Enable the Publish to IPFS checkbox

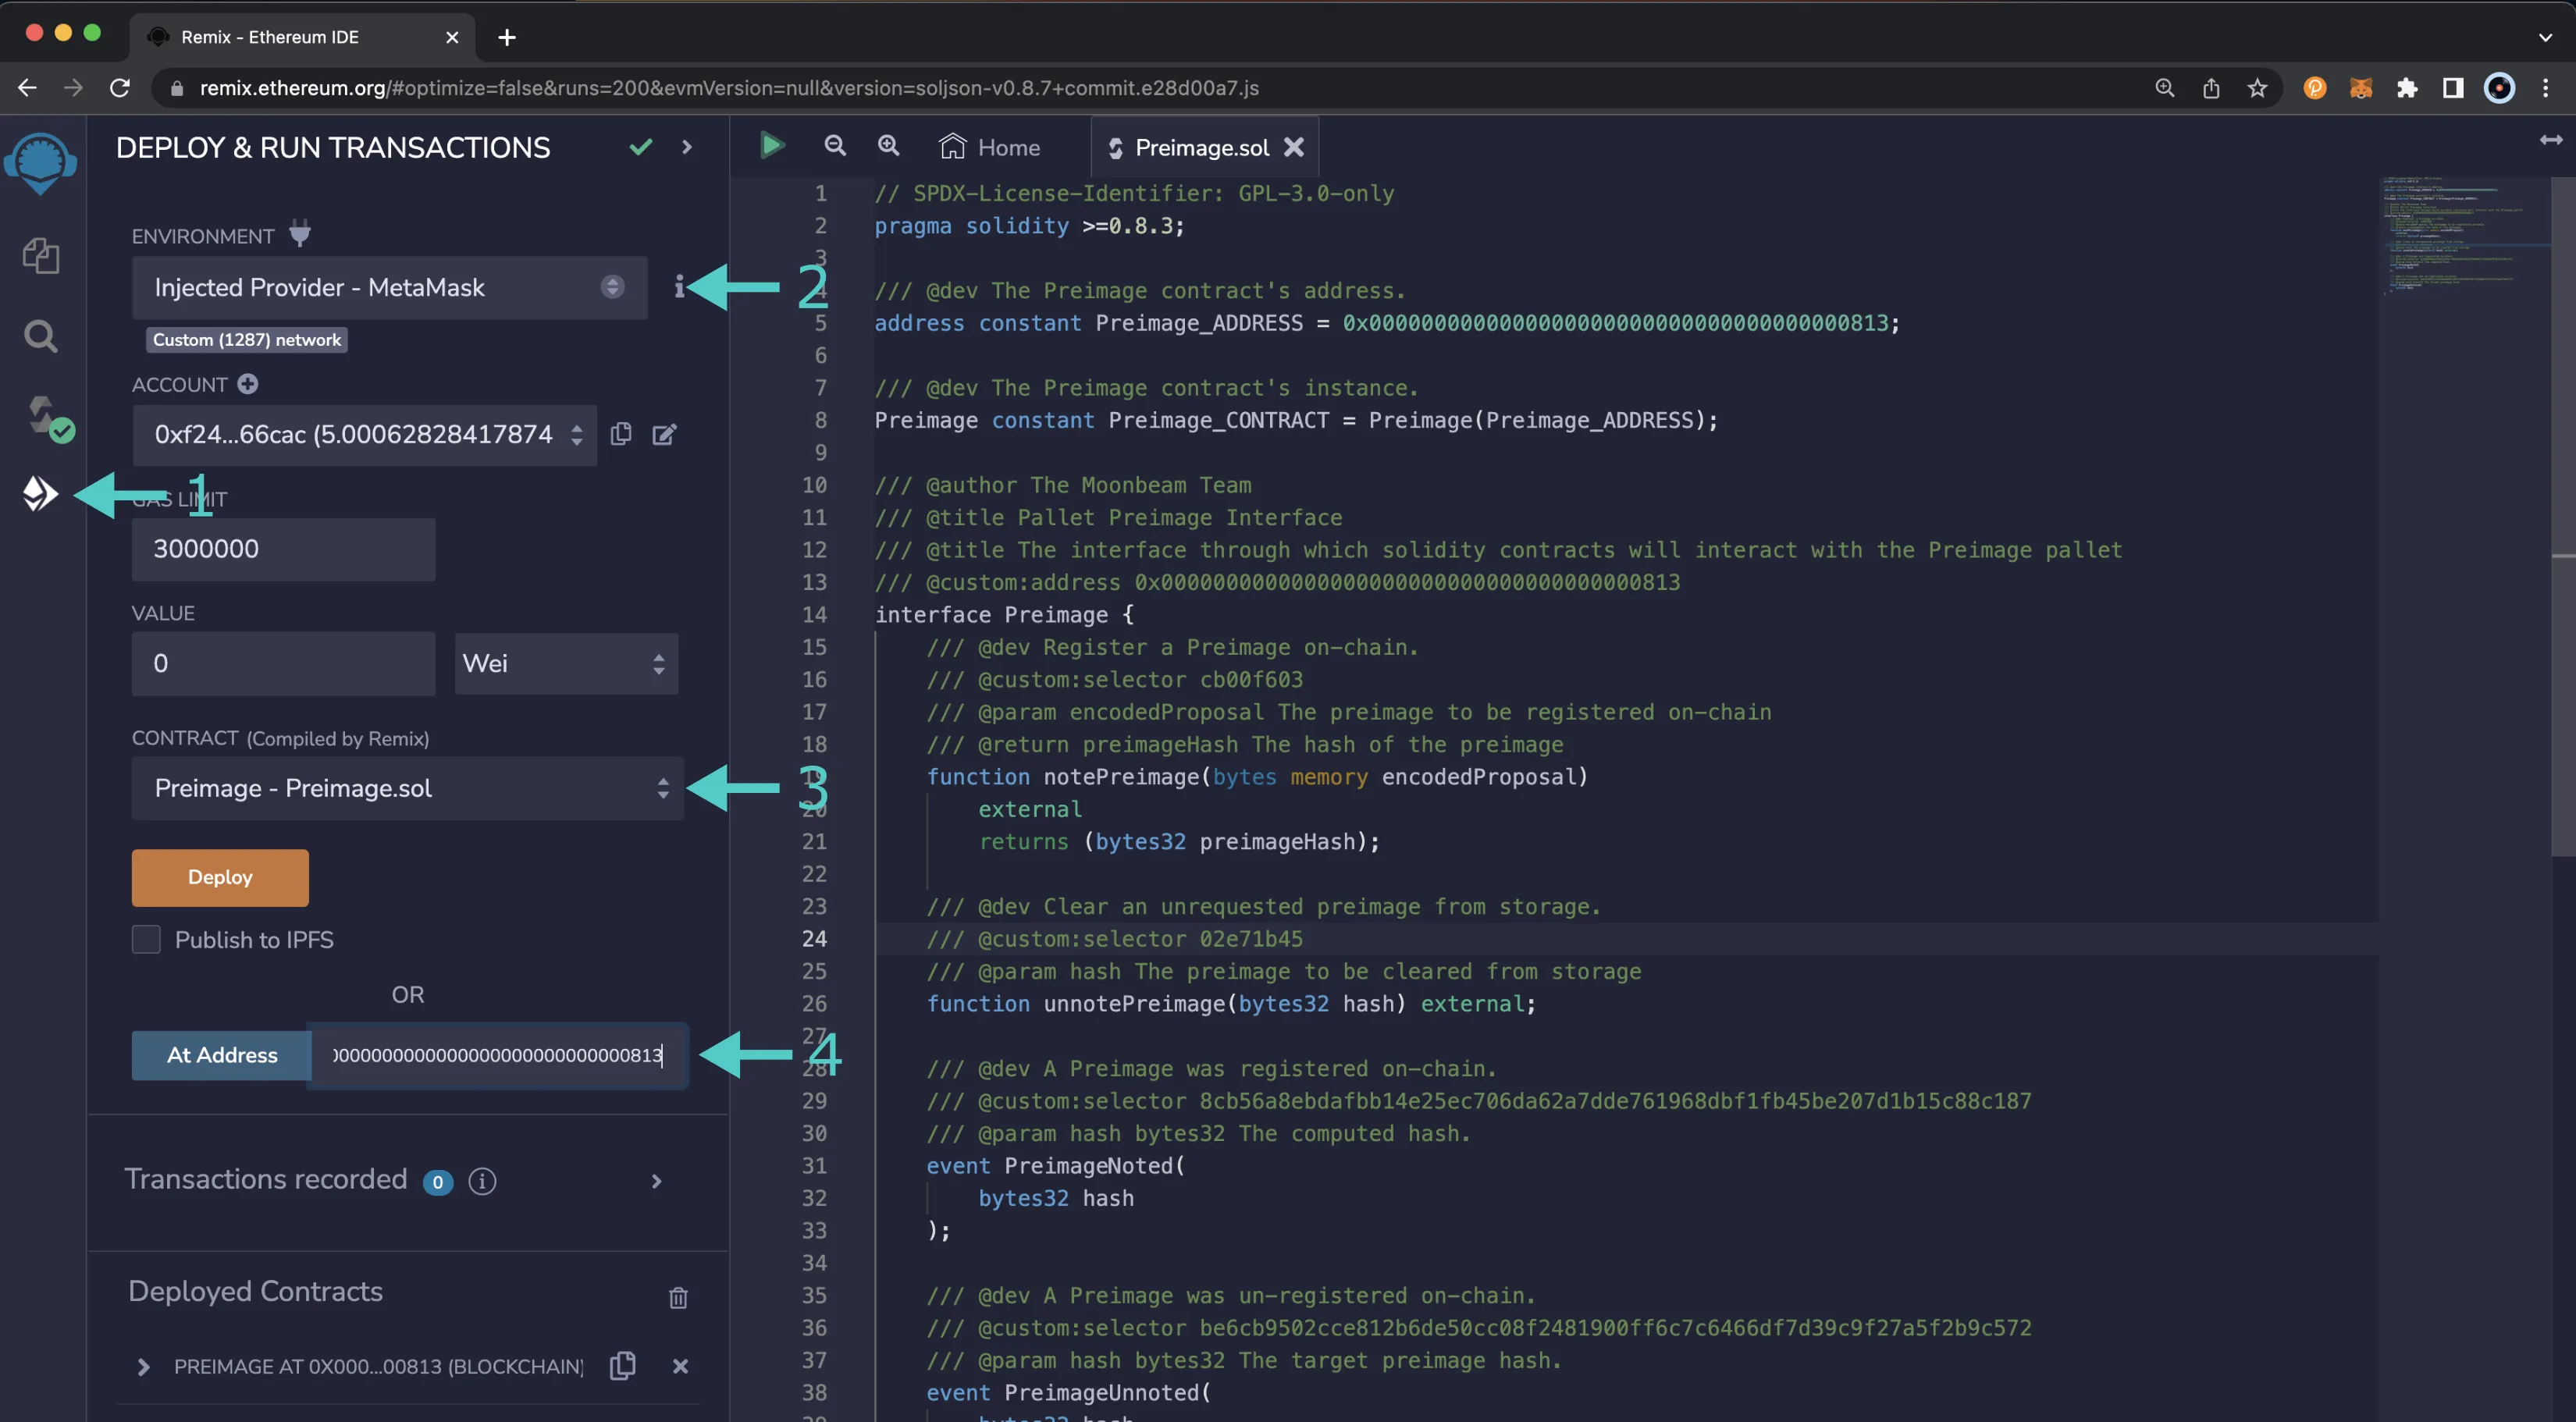tap(146, 939)
